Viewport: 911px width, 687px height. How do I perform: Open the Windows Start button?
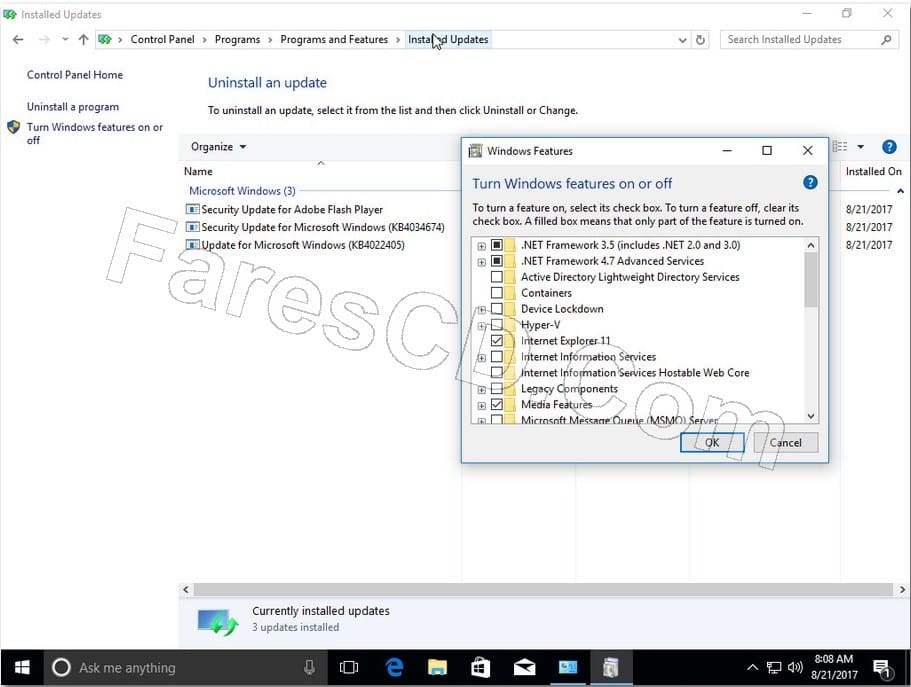click(22, 668)
